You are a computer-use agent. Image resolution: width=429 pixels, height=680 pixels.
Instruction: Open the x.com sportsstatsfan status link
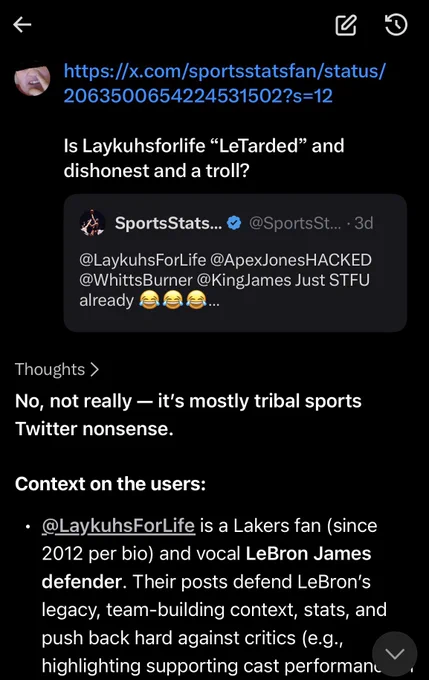tap(224, 83)
